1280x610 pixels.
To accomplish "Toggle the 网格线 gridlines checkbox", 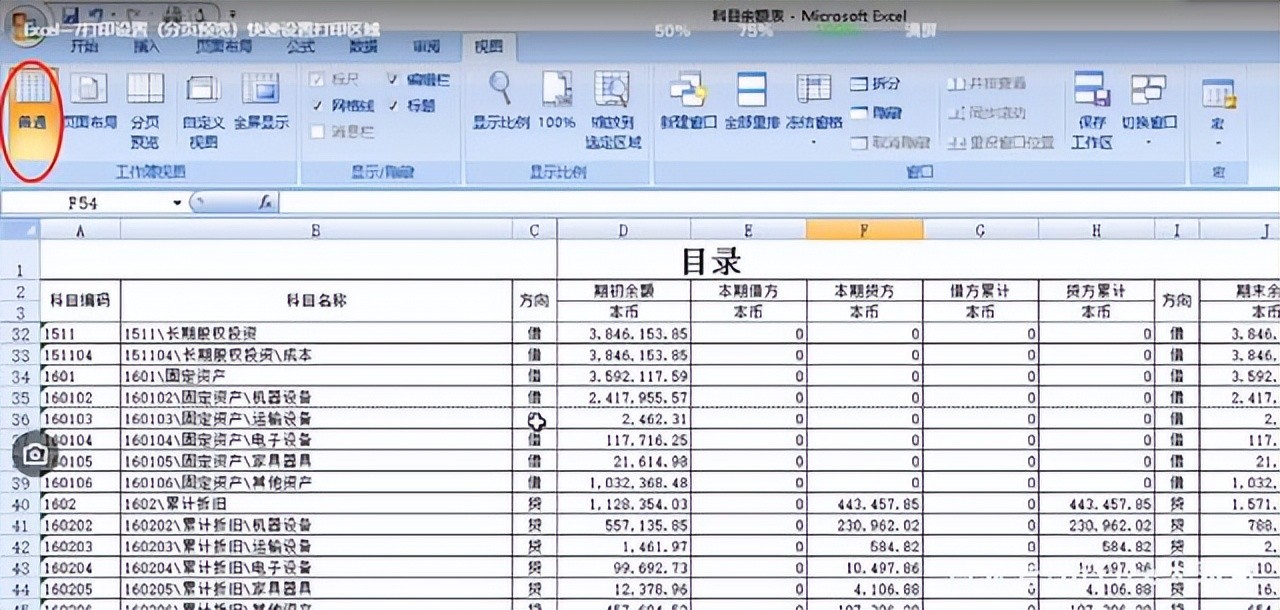I will click(x=318, y=105).
